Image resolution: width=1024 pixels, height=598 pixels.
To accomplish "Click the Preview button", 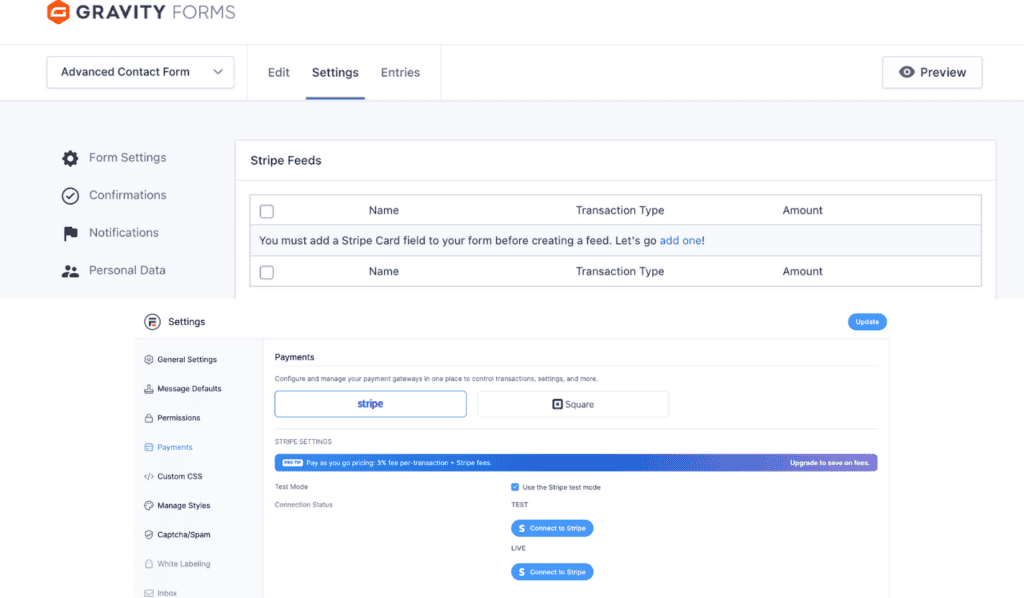I will (x=932, y=72).
